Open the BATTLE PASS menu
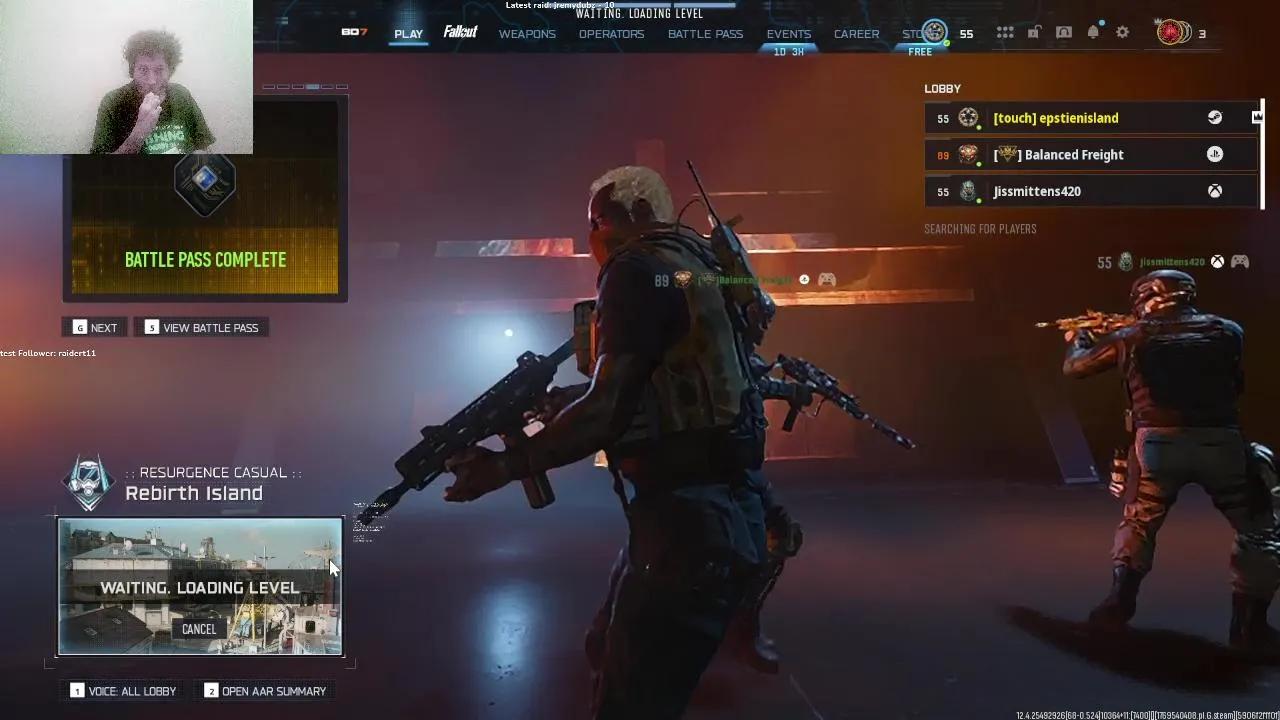 point(704,33)
